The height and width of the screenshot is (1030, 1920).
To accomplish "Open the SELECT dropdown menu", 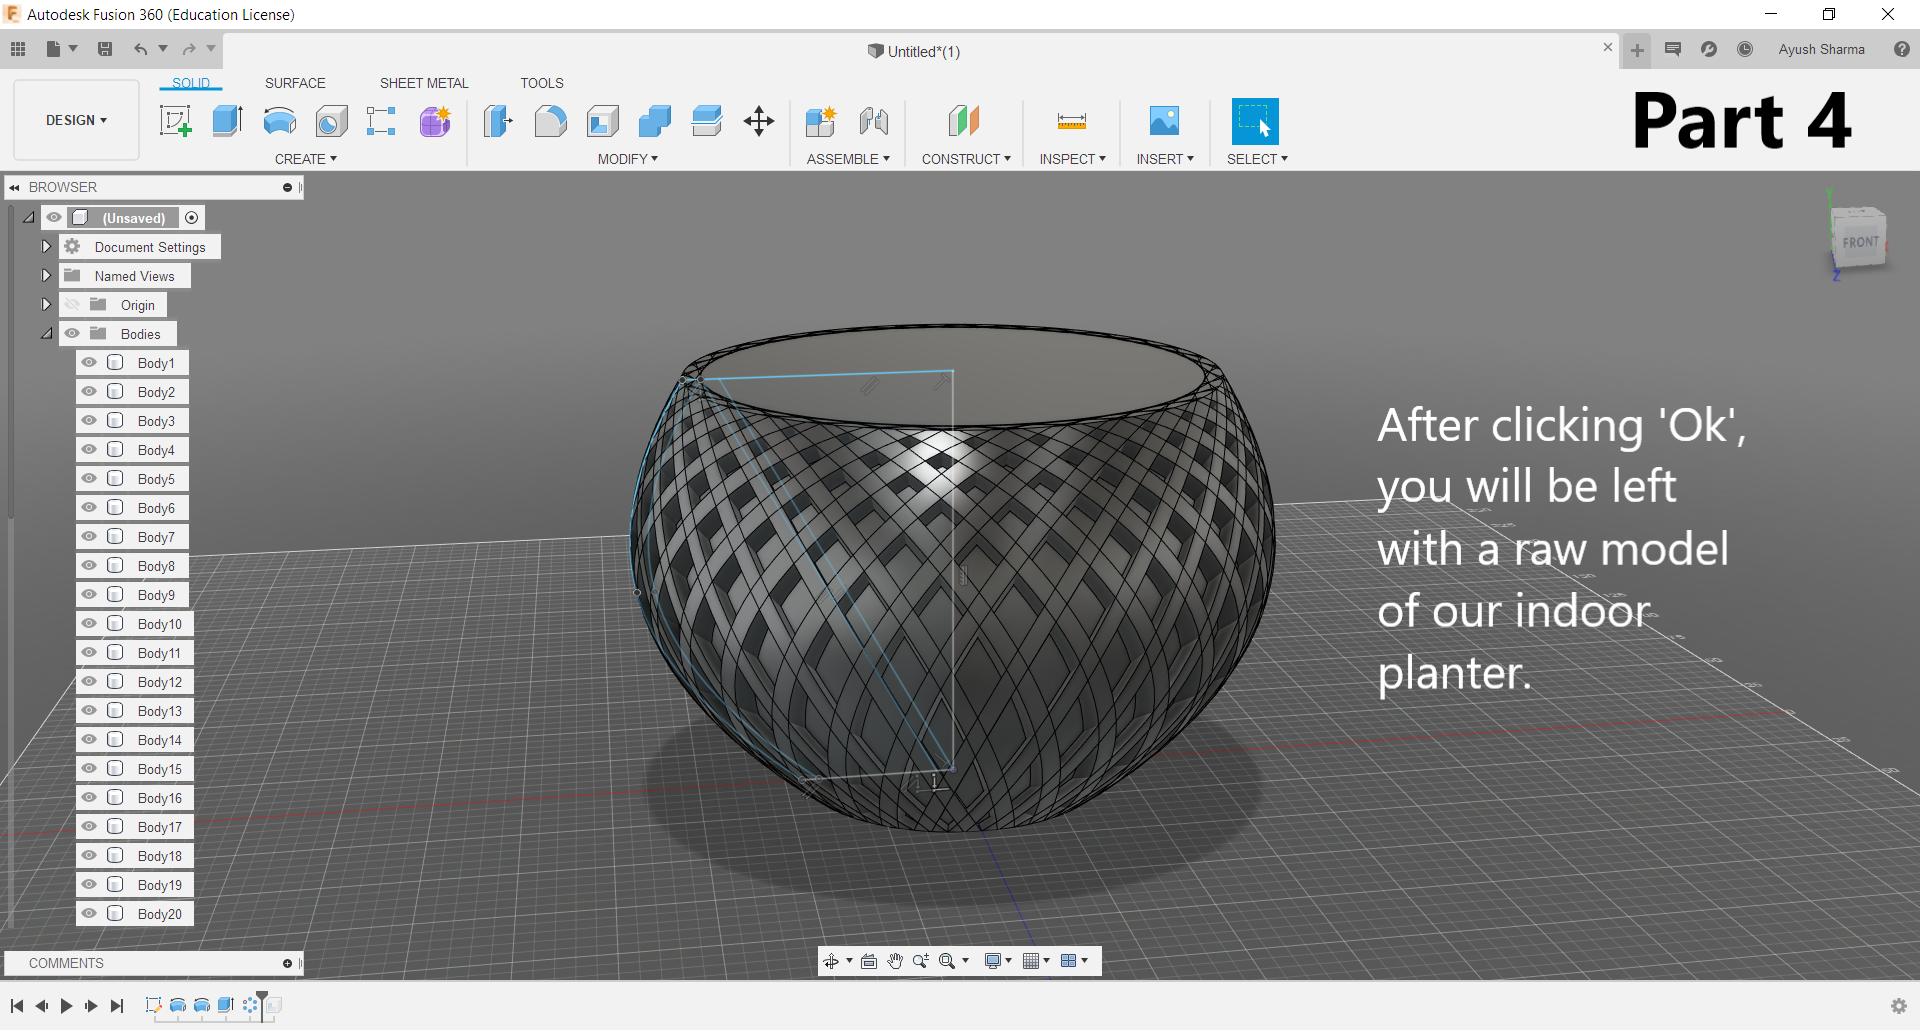I will (1257, 159).
